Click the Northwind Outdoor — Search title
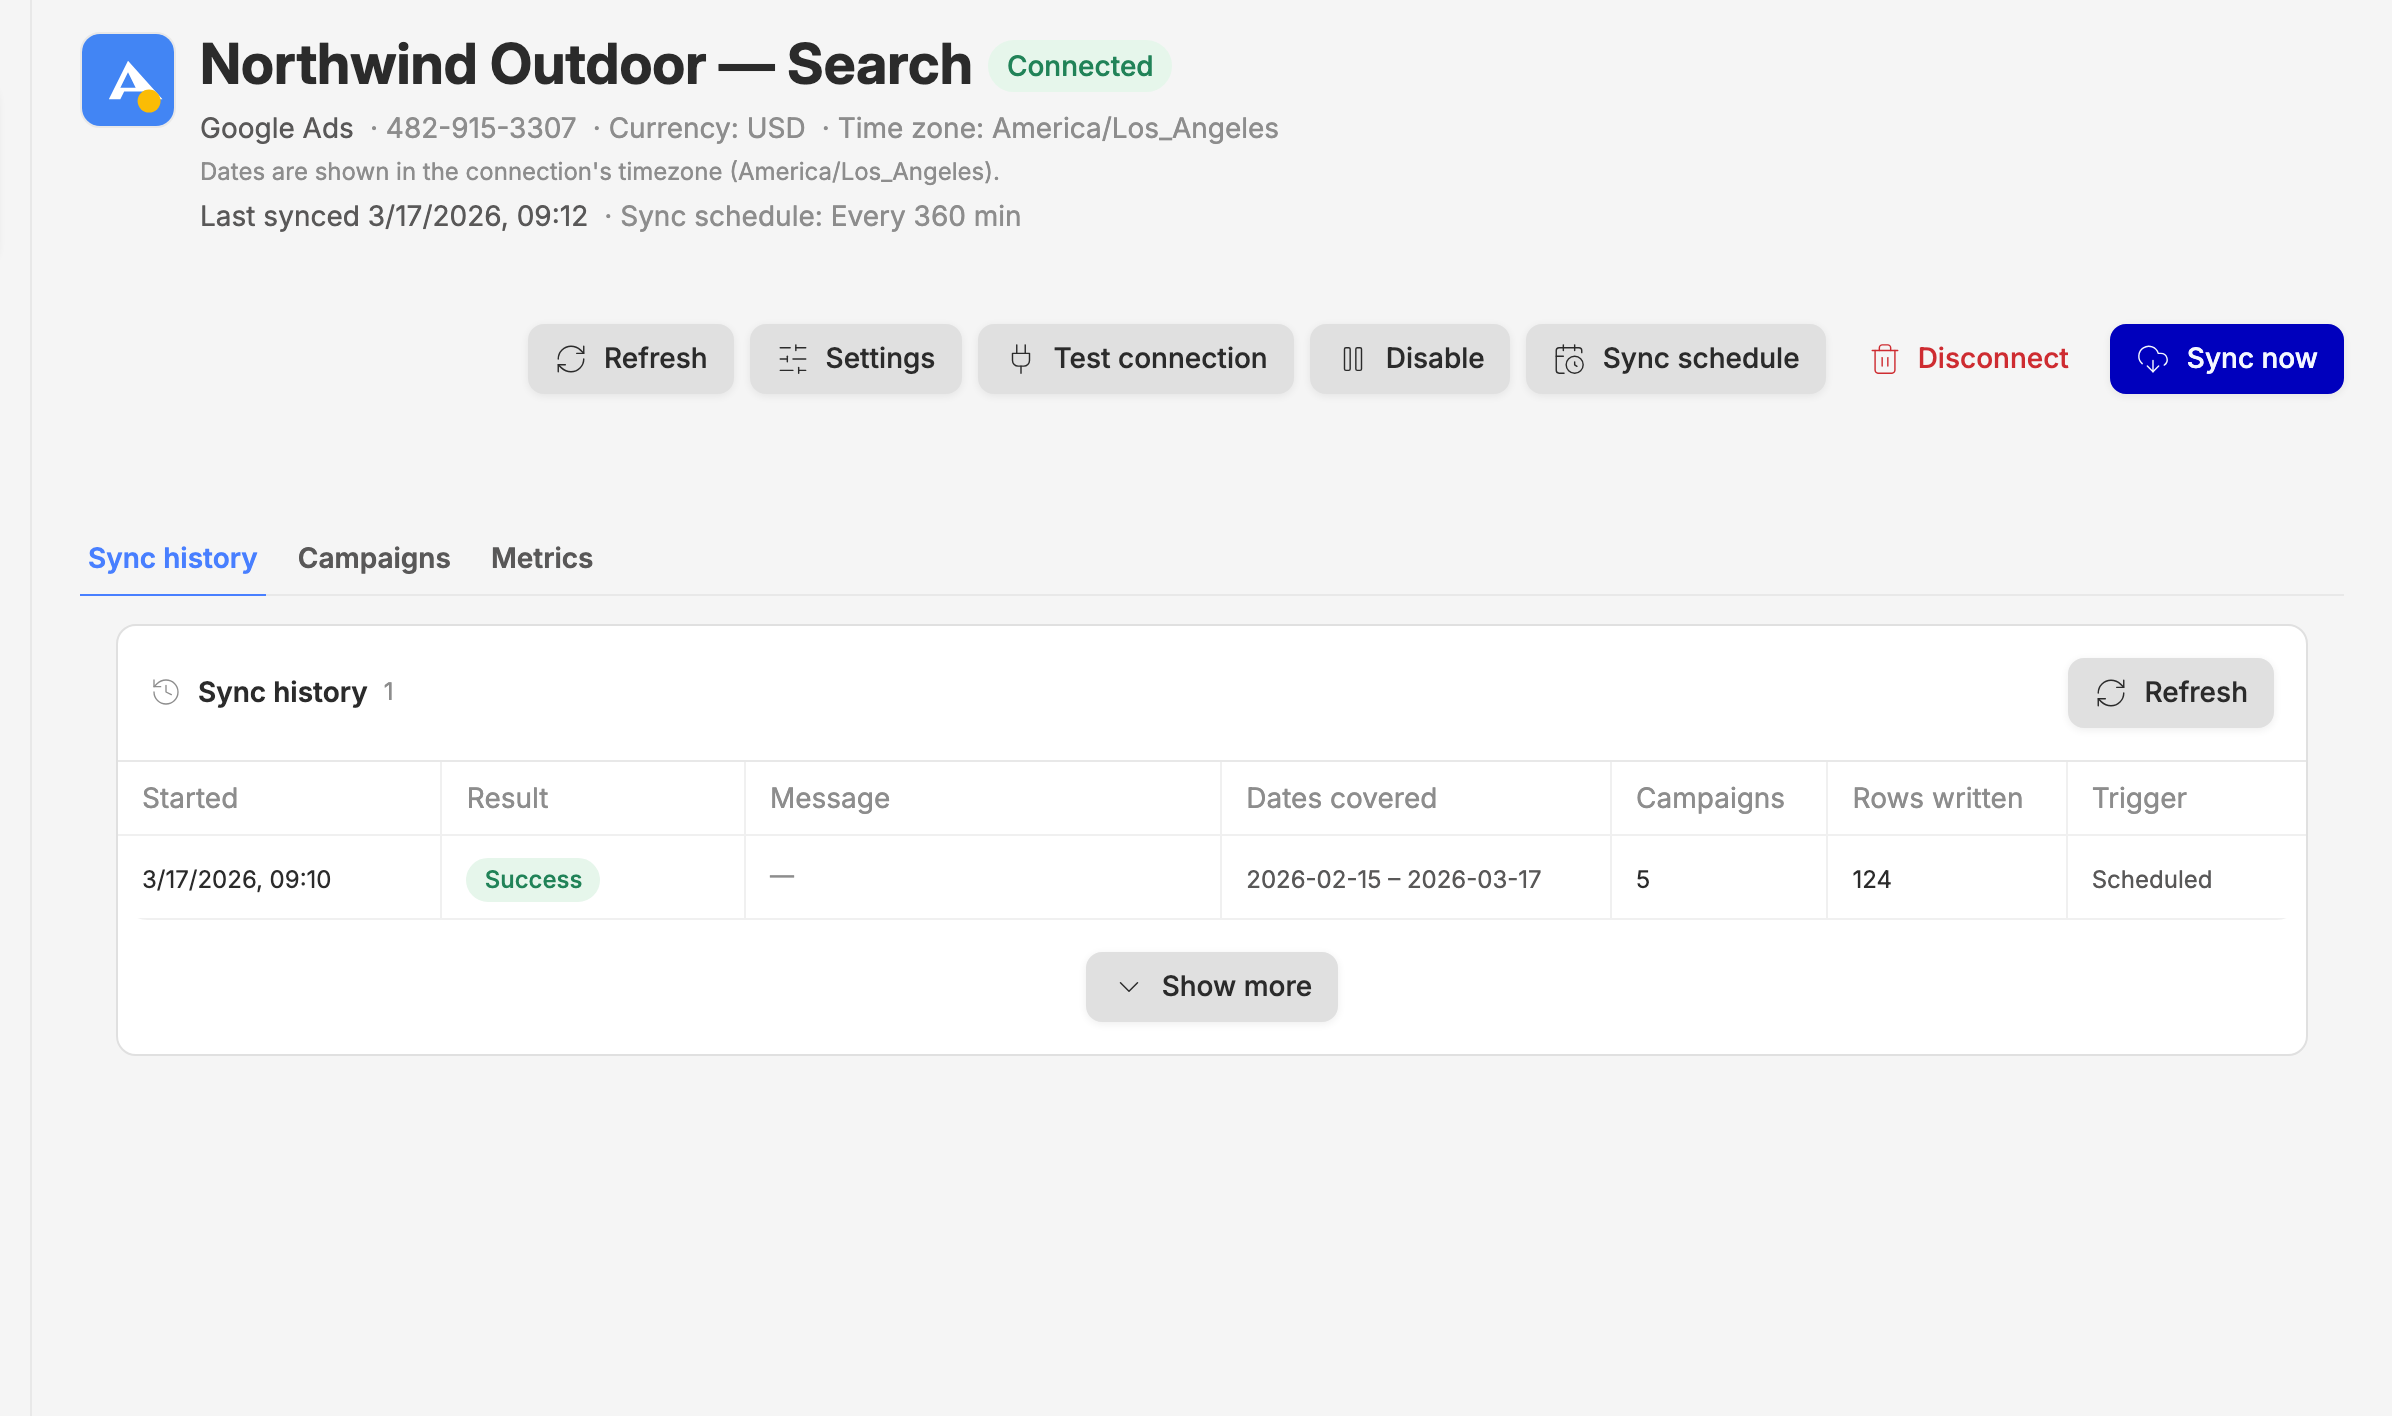 click(x=586, y=64)
